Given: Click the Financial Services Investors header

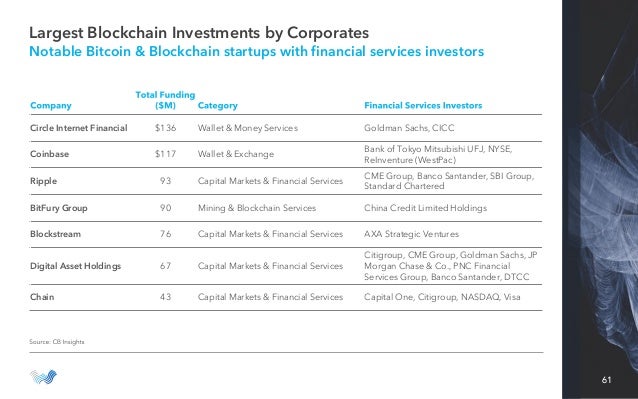Looking at the screenshot, I should click(x=423, y=105).
